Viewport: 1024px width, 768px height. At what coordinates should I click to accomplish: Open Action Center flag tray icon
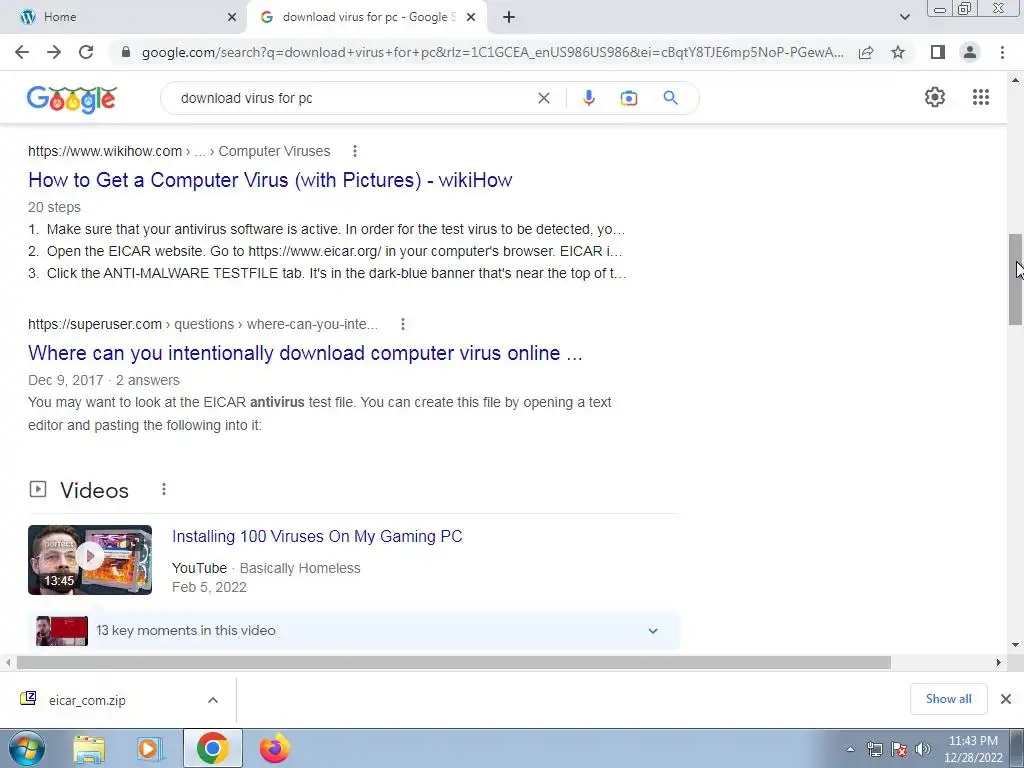point(899,749)
